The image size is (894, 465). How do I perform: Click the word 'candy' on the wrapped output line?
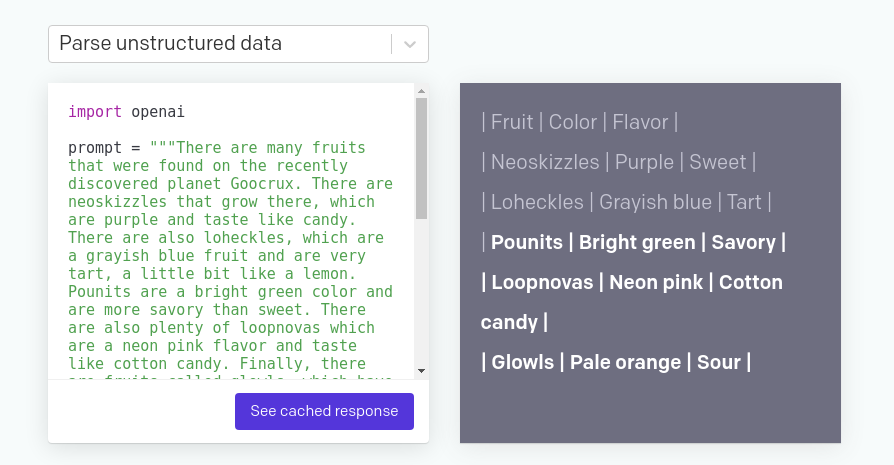coord(509,322)
